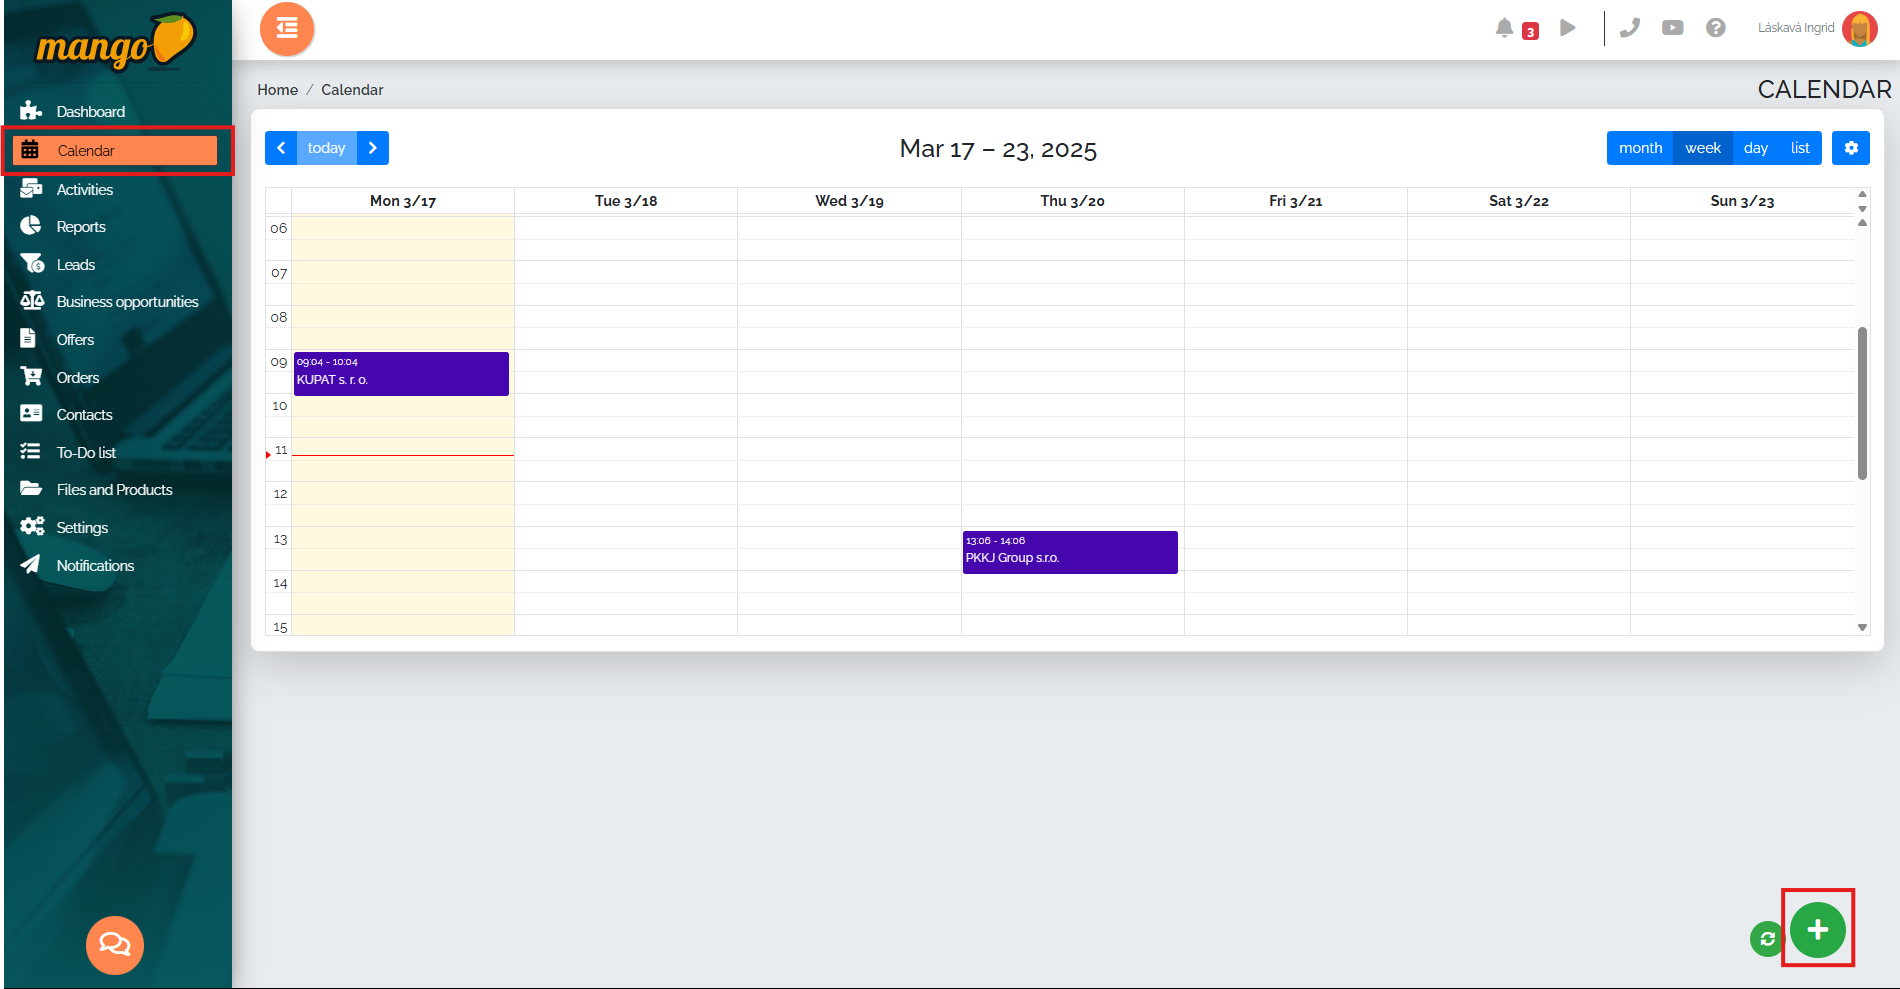
Task: Open Orders menu item
Action: pos(78,378)
